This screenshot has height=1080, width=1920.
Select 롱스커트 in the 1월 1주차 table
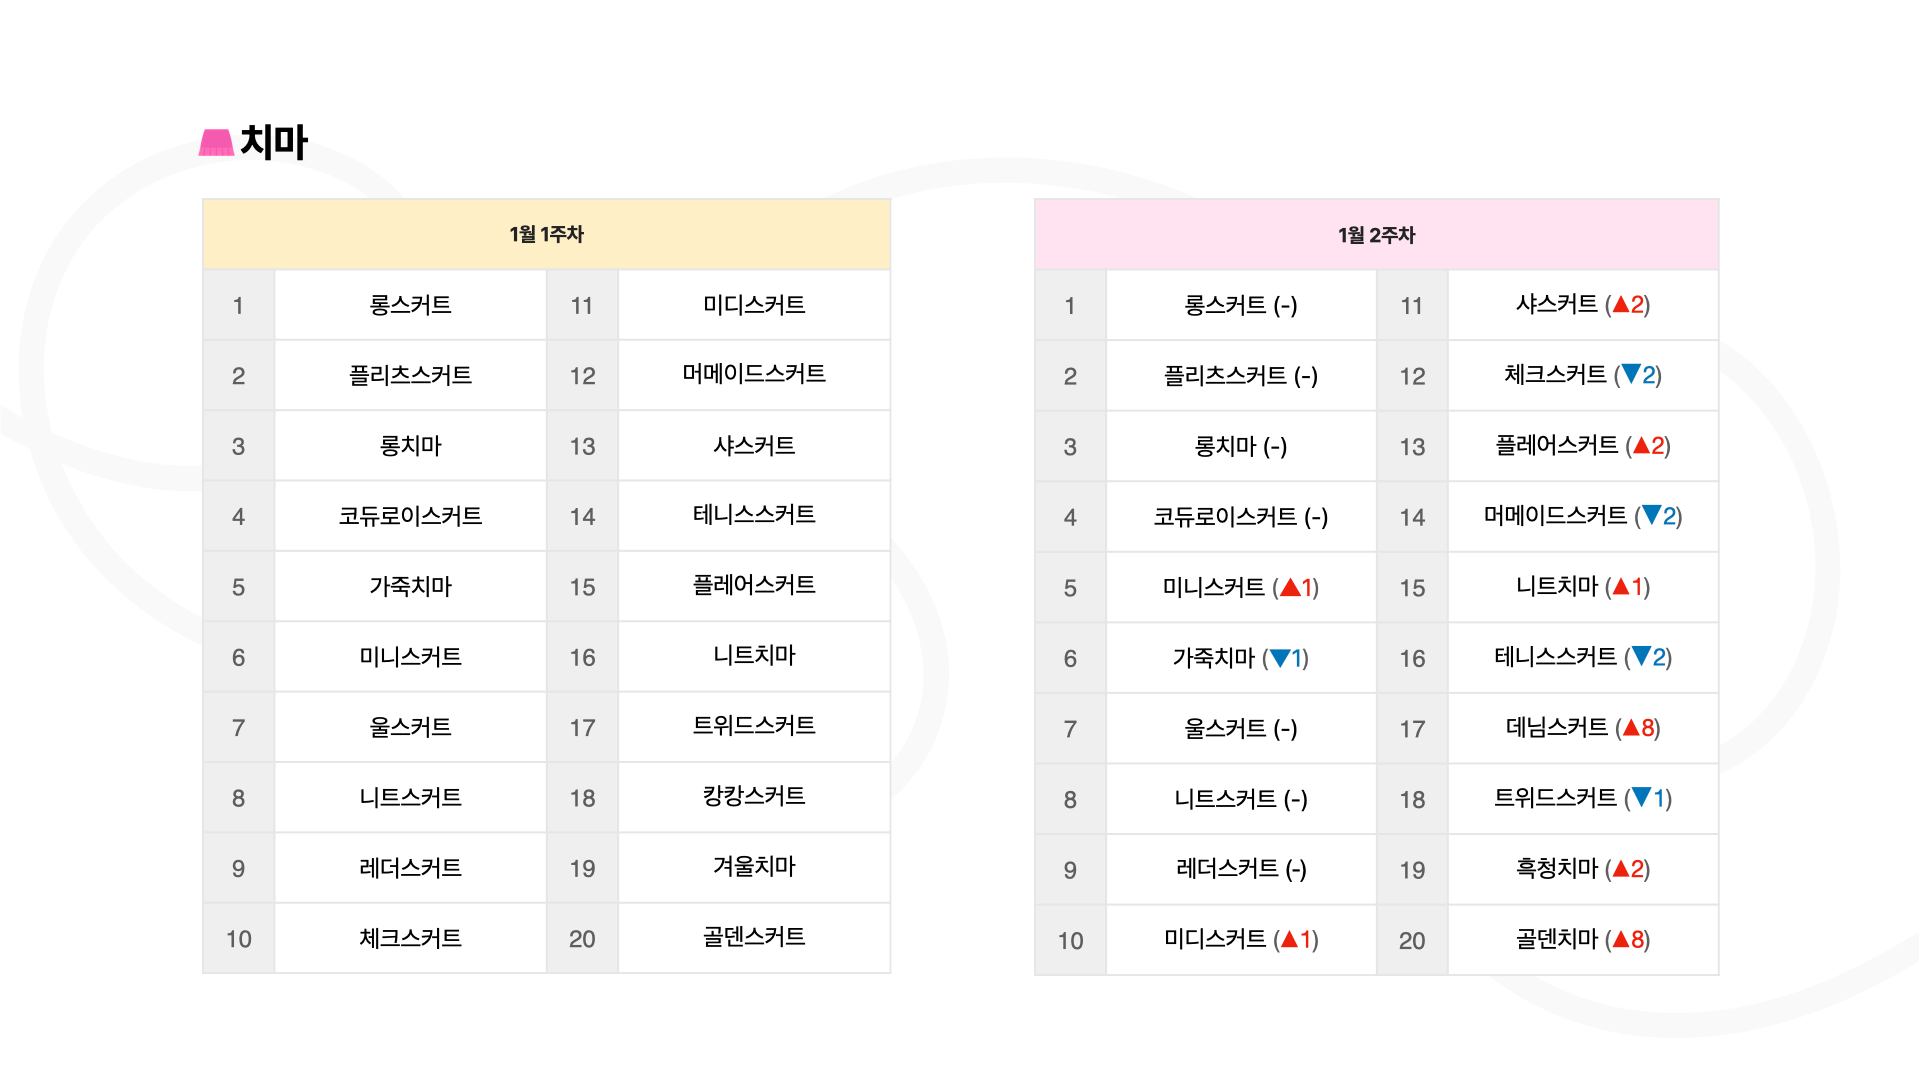[410, 305]
